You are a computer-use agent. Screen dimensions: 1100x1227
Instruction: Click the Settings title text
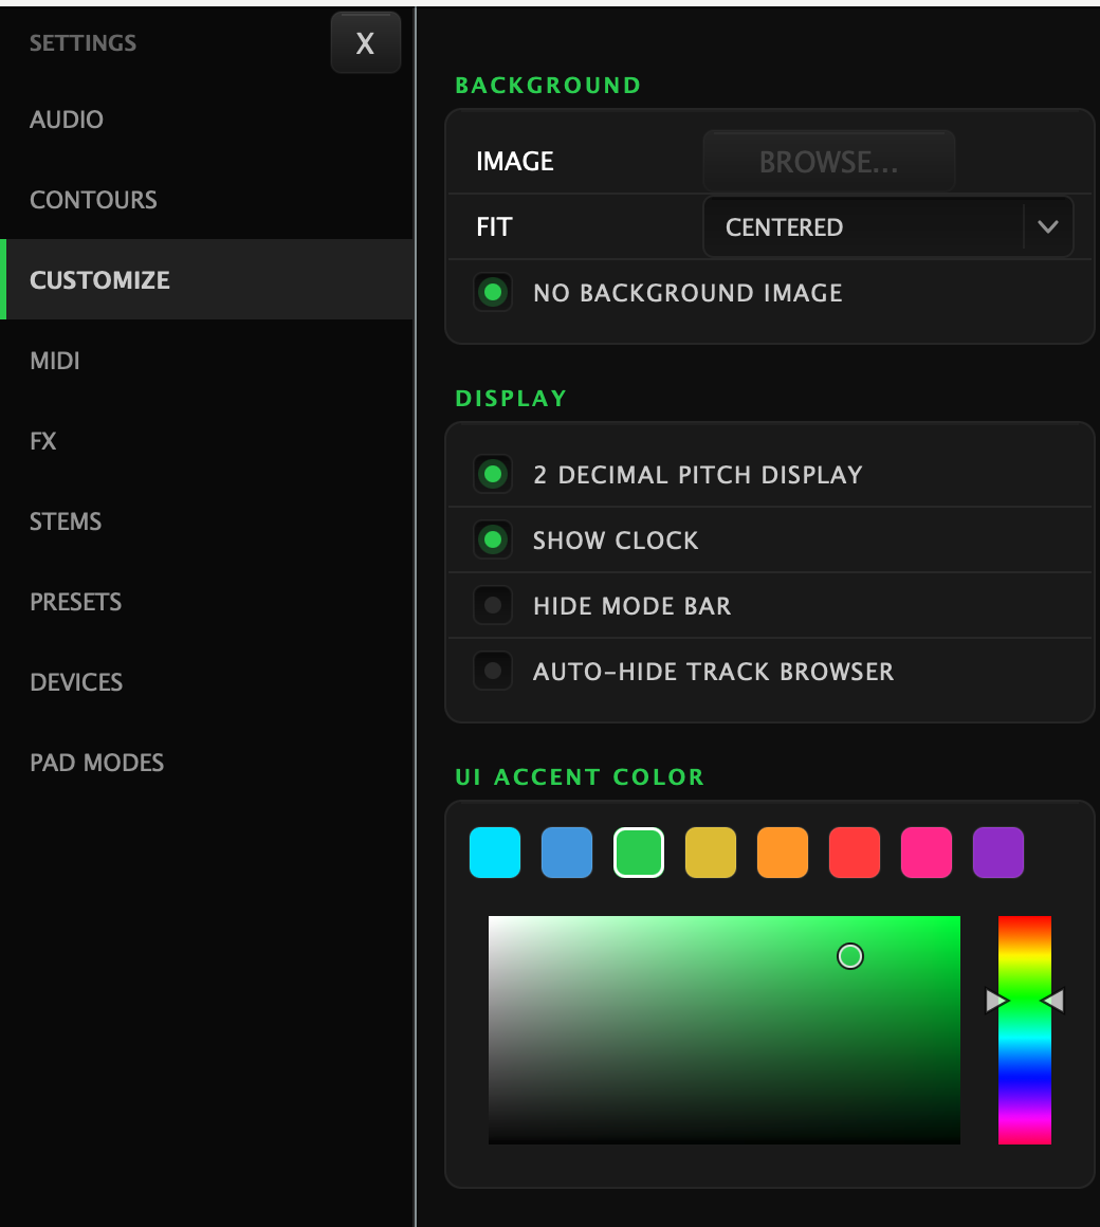83,43
